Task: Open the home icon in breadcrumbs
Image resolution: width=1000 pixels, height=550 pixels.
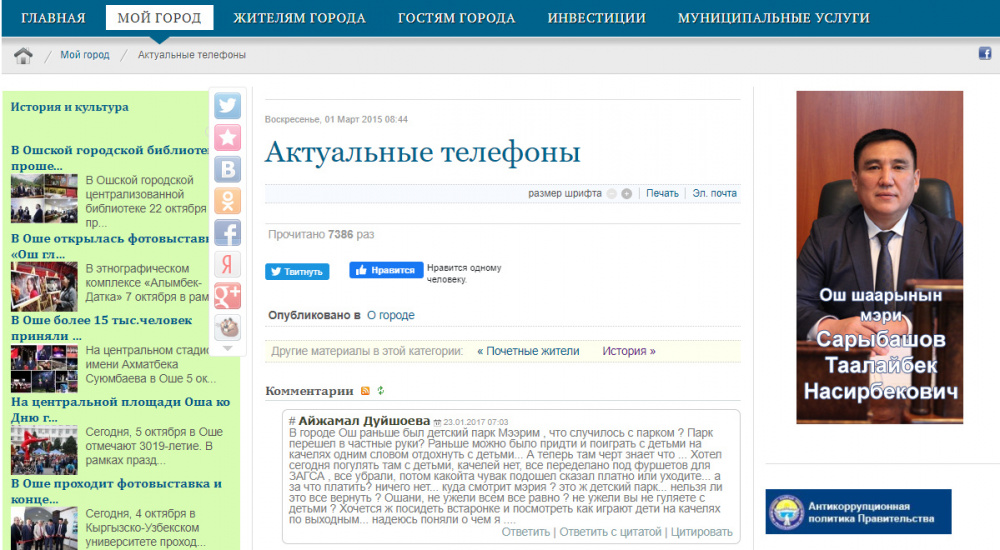Action: coord(24,55)
